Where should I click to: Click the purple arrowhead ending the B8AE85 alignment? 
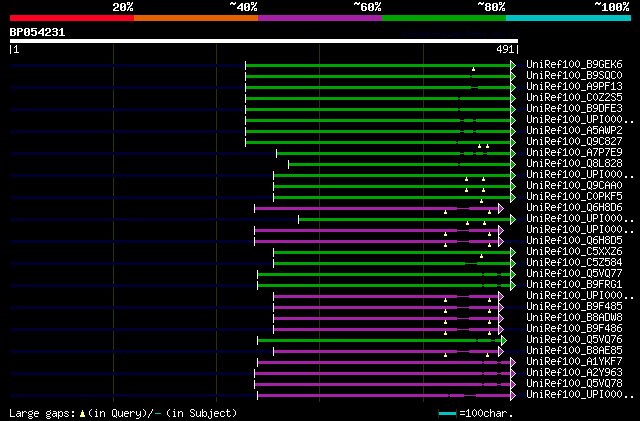[501, 352]
